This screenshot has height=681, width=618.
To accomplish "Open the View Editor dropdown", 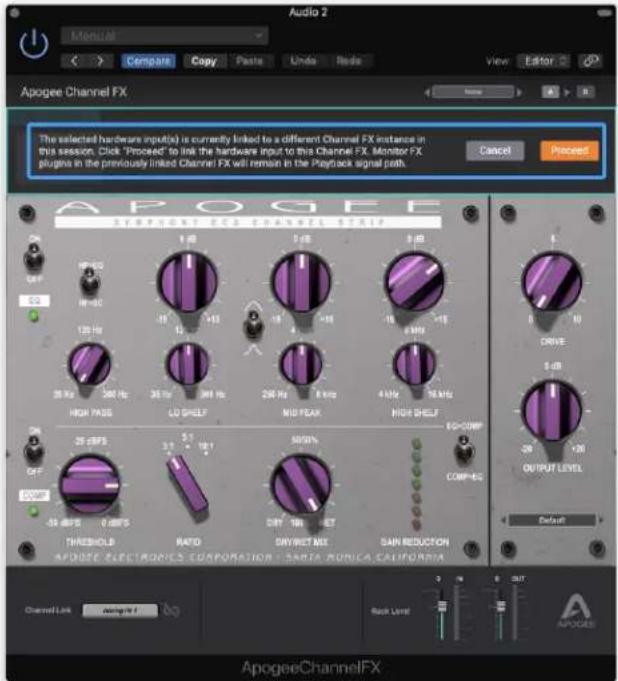I will click(x=543, y=61).
